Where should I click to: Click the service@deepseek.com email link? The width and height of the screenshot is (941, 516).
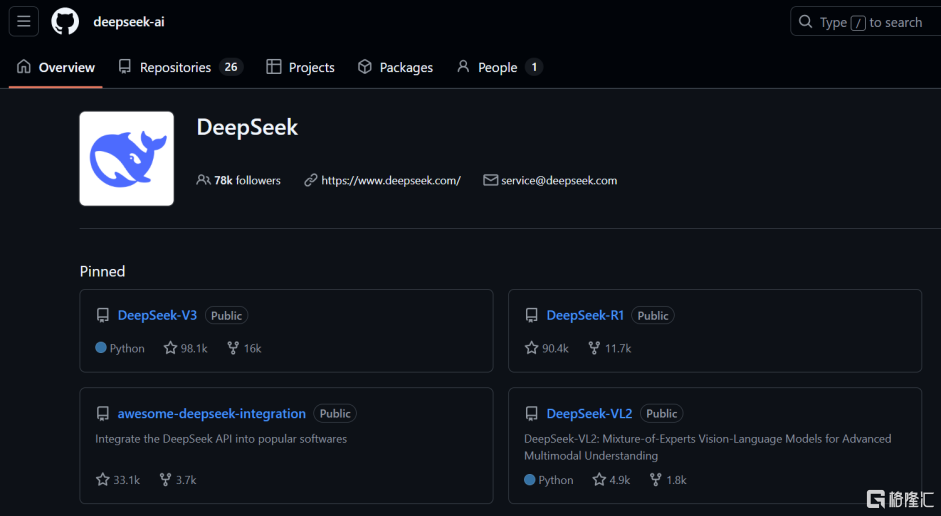tap(559, 180)
